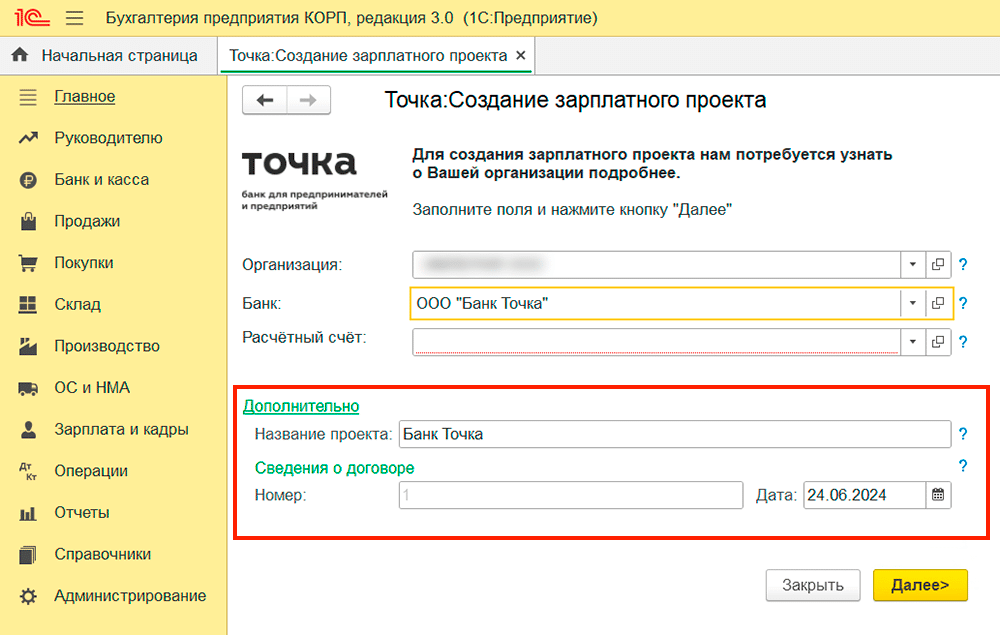
Task: Click the forward arrow navigation button
Action: click(308, 100)
